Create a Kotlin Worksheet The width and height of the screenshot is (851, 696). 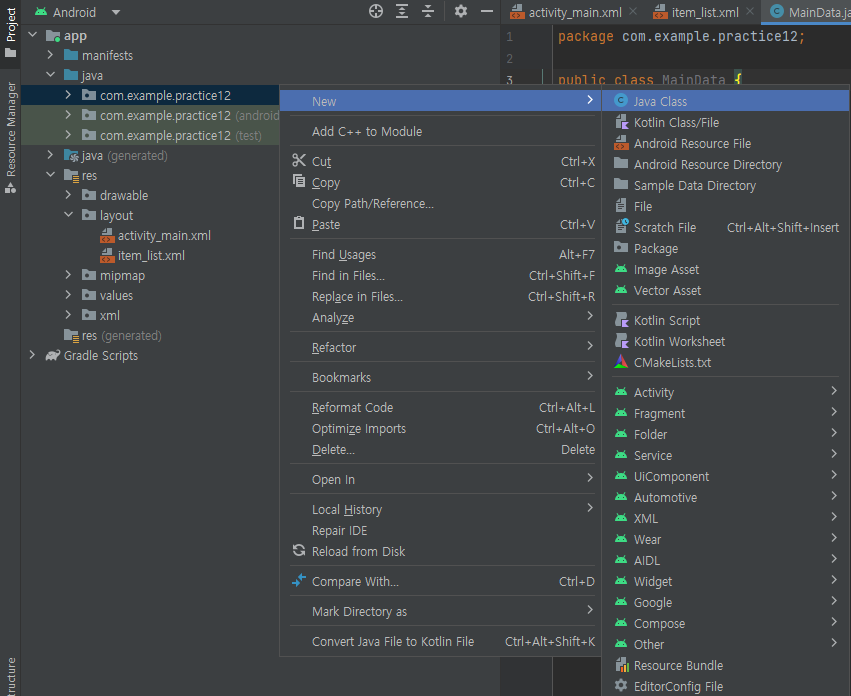click(x=726, y=341)
